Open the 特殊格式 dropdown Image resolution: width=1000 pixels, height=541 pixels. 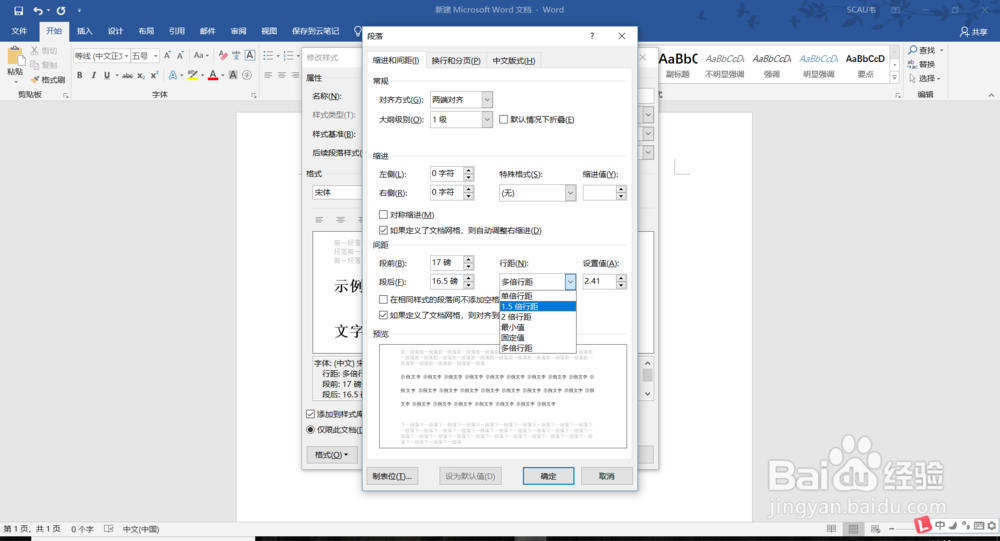[x=570, y=193]
